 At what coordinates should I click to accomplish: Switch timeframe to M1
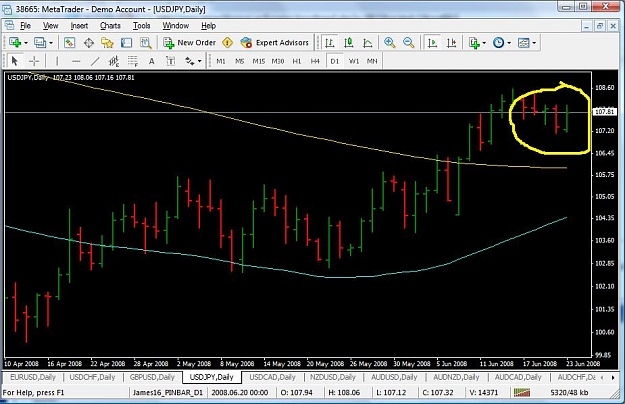(x=221, y=61)
